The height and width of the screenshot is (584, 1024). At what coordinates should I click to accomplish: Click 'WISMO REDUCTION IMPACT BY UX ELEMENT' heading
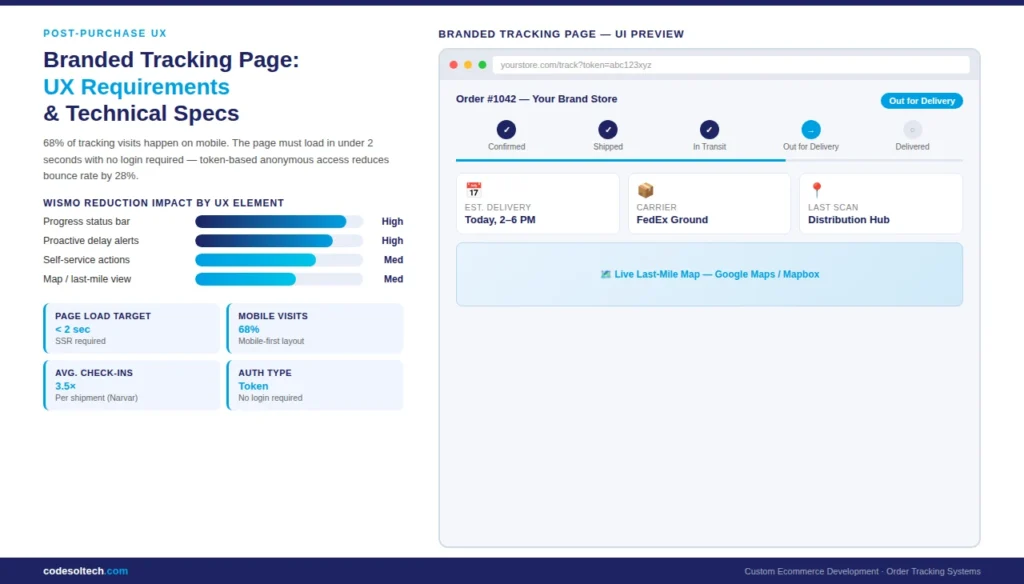pos(163,203)
